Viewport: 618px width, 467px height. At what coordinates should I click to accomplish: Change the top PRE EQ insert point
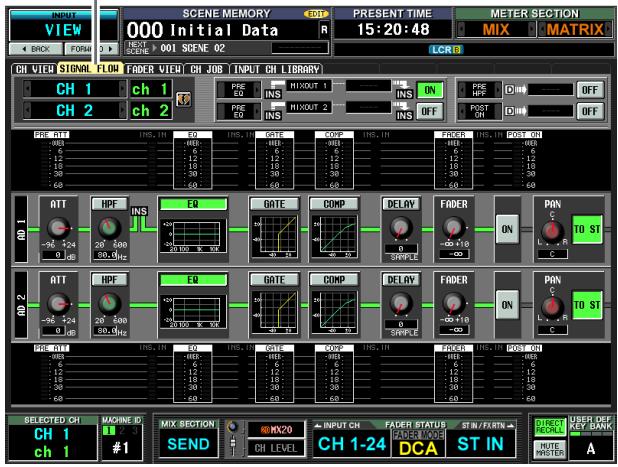[x=238, y=90]
